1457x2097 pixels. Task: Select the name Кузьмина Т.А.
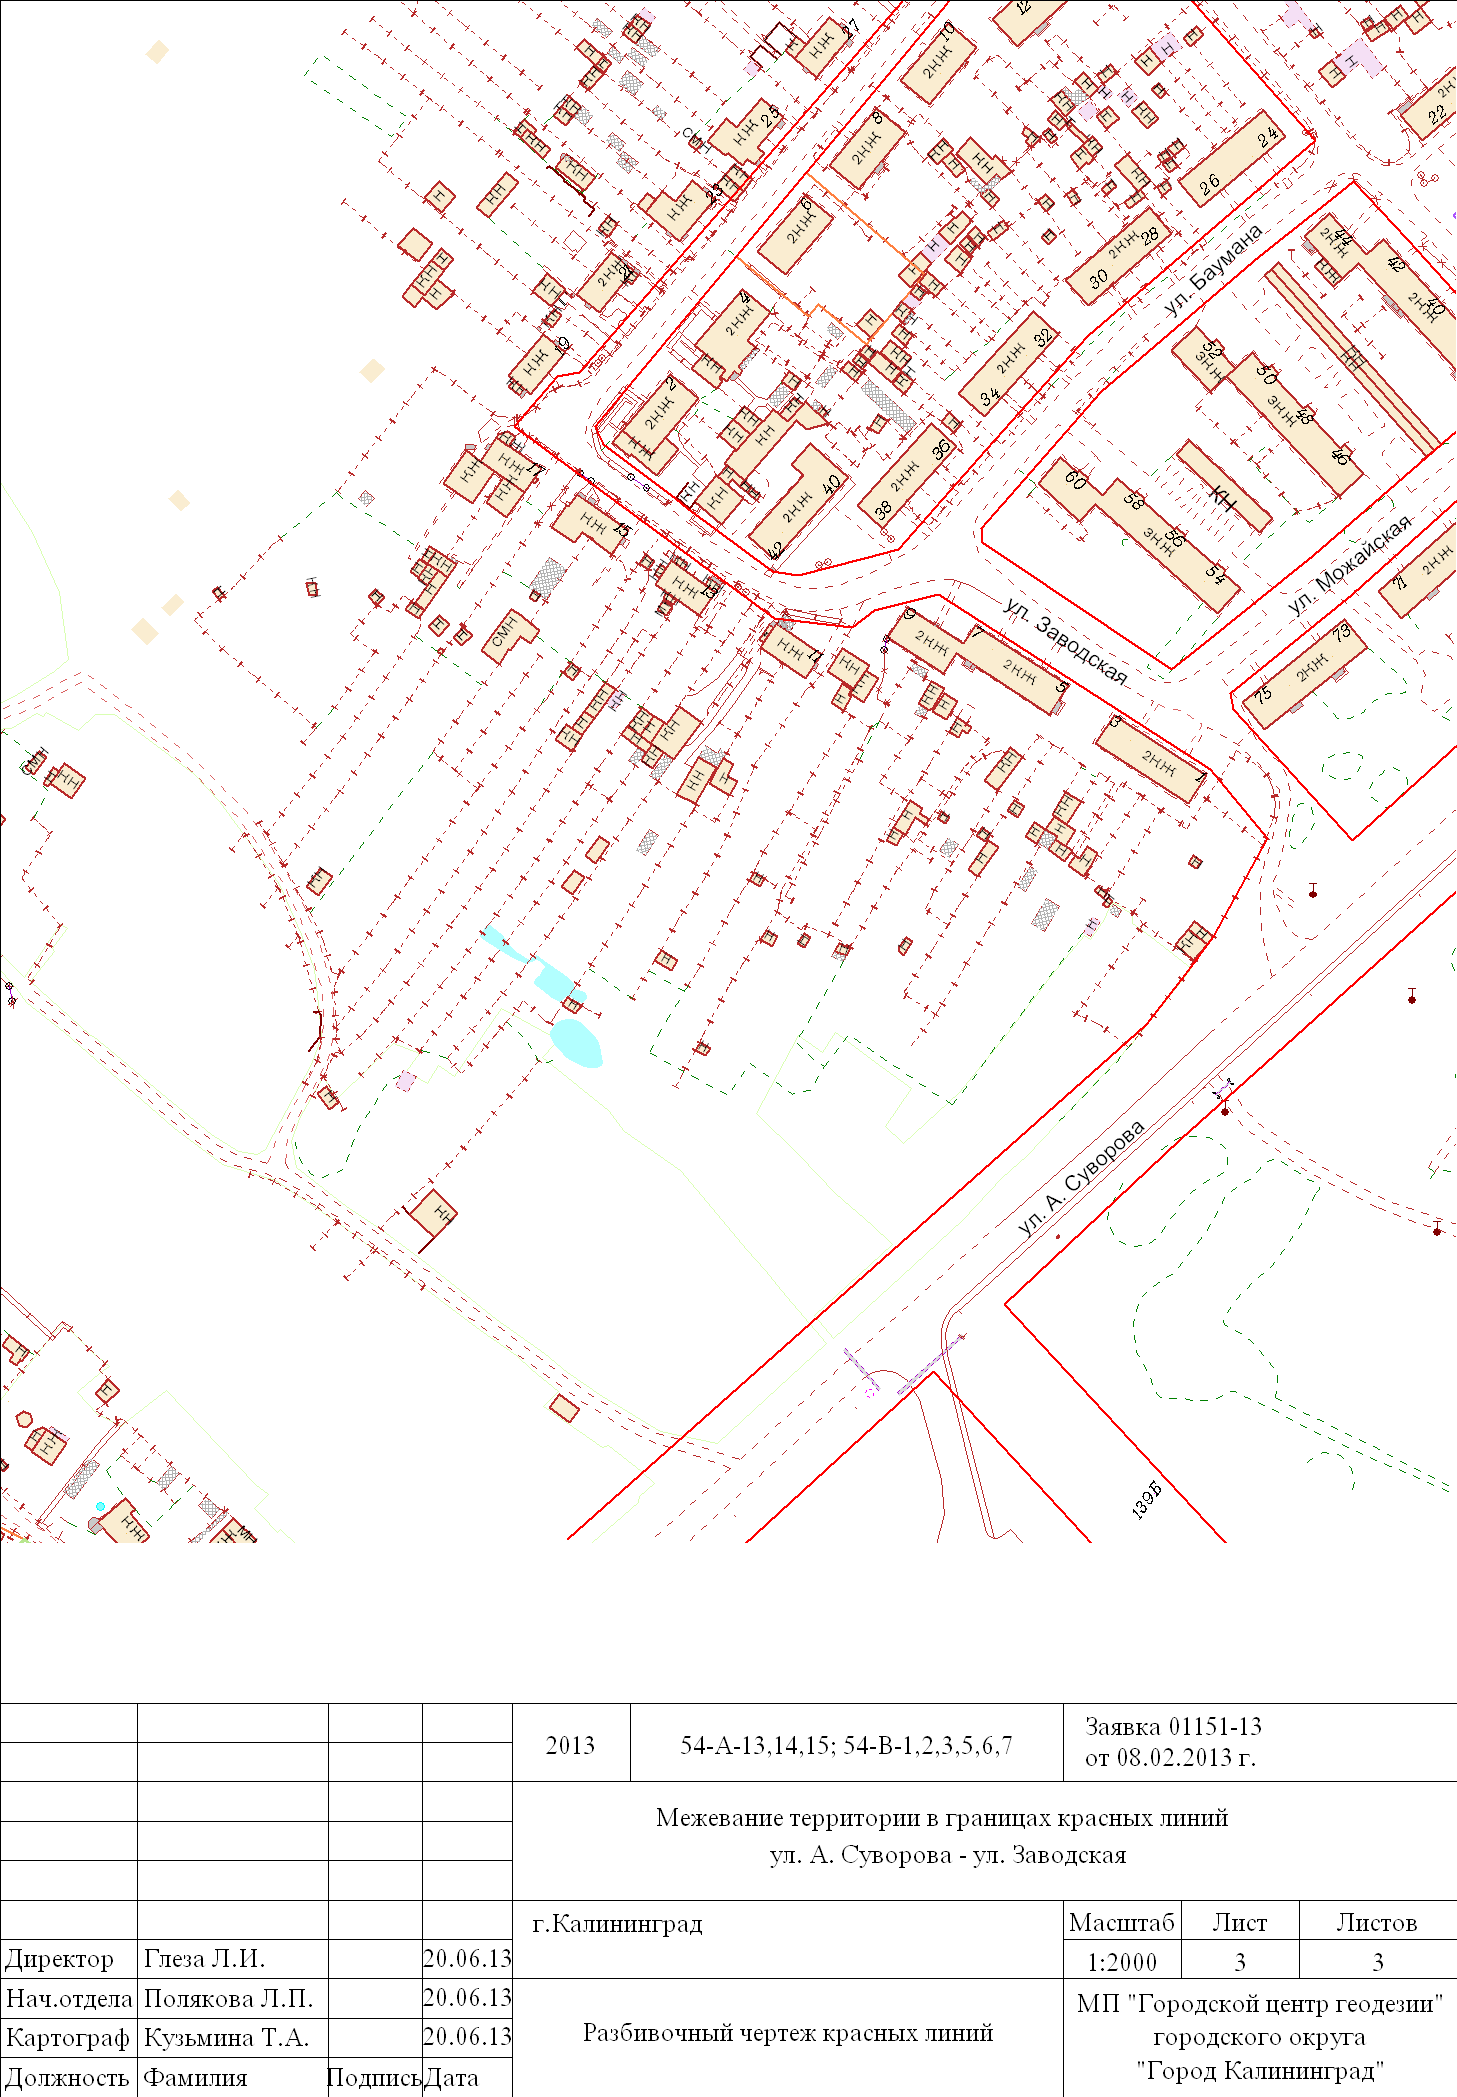pyautogui.click(x=227, y=2037)
